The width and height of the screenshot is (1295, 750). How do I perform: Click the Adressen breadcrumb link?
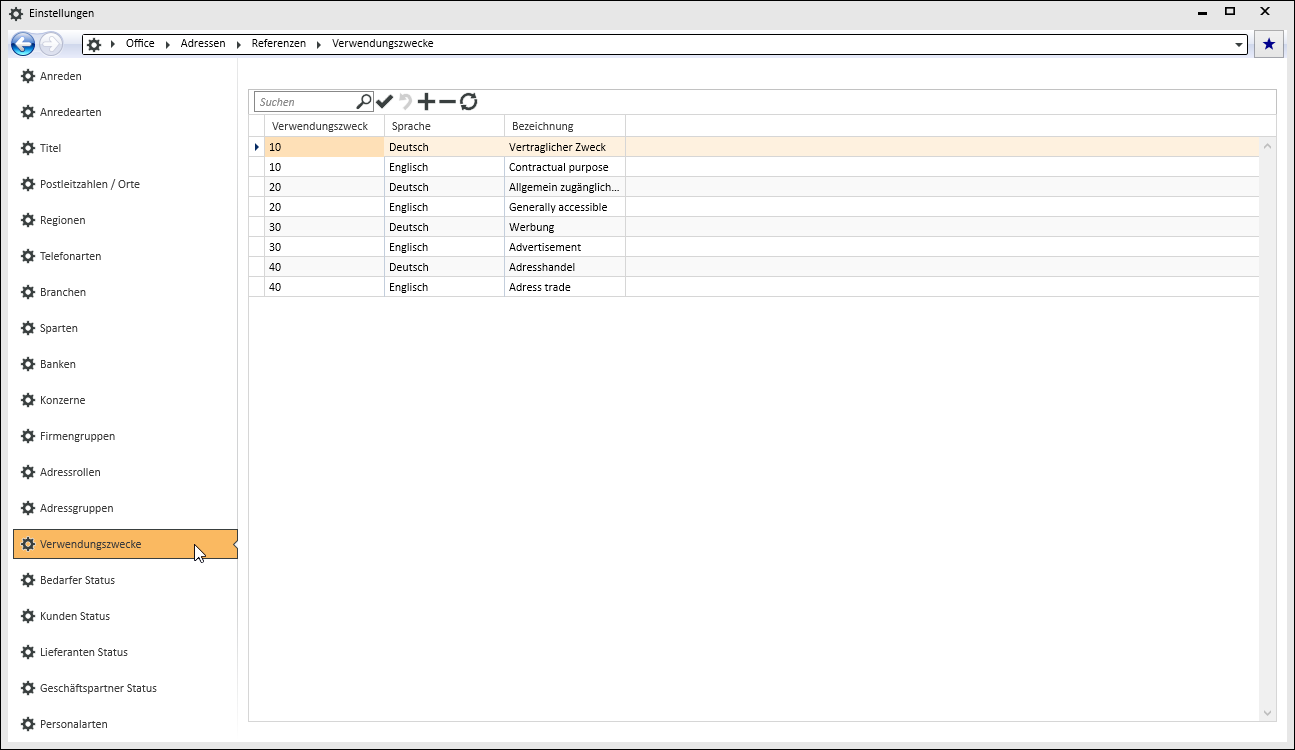pos(203,44)
